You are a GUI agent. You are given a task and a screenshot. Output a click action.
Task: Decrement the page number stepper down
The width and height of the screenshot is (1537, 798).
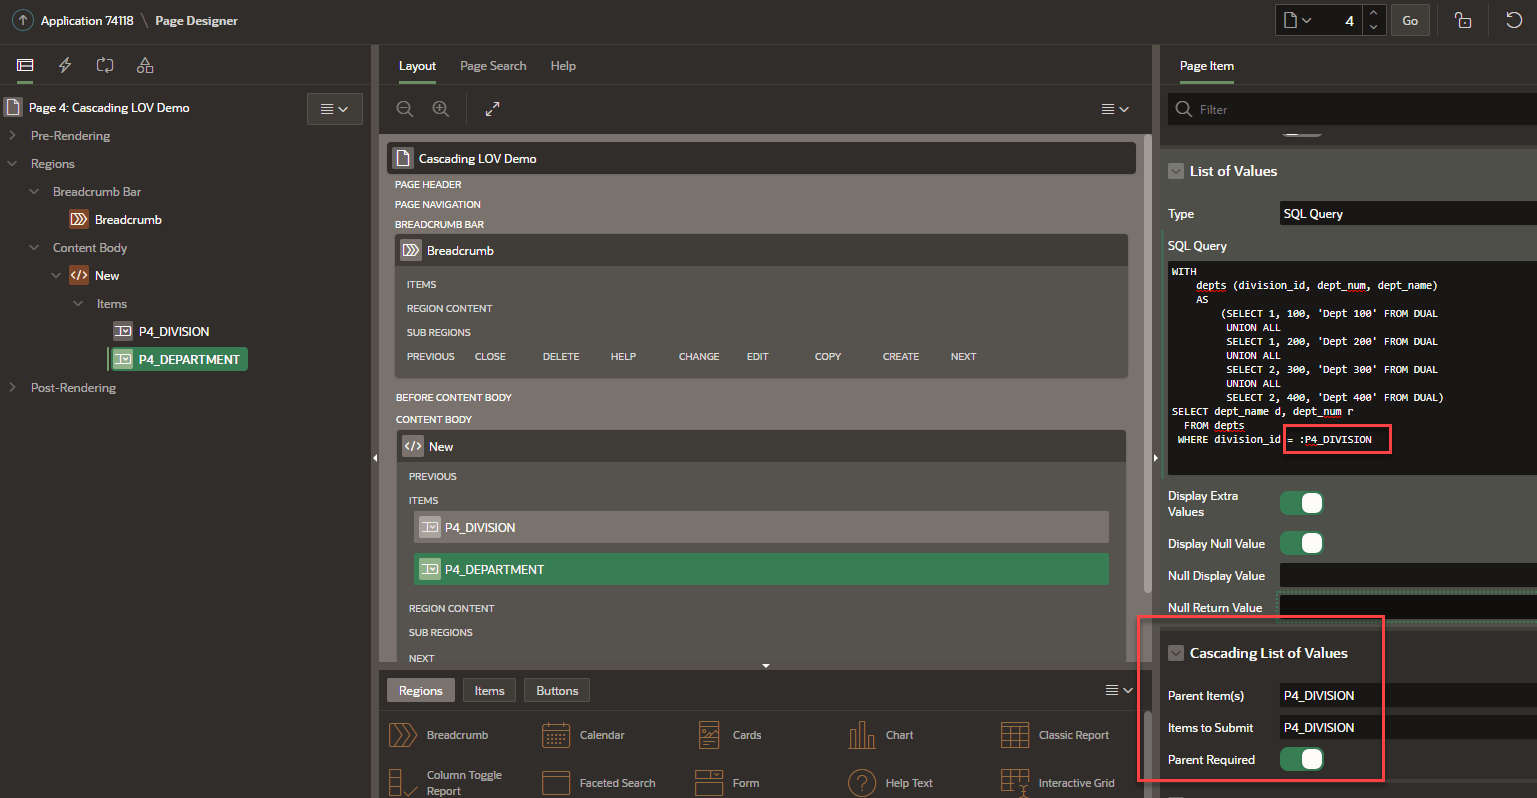pyautogui.click(x=1374, y=27)
